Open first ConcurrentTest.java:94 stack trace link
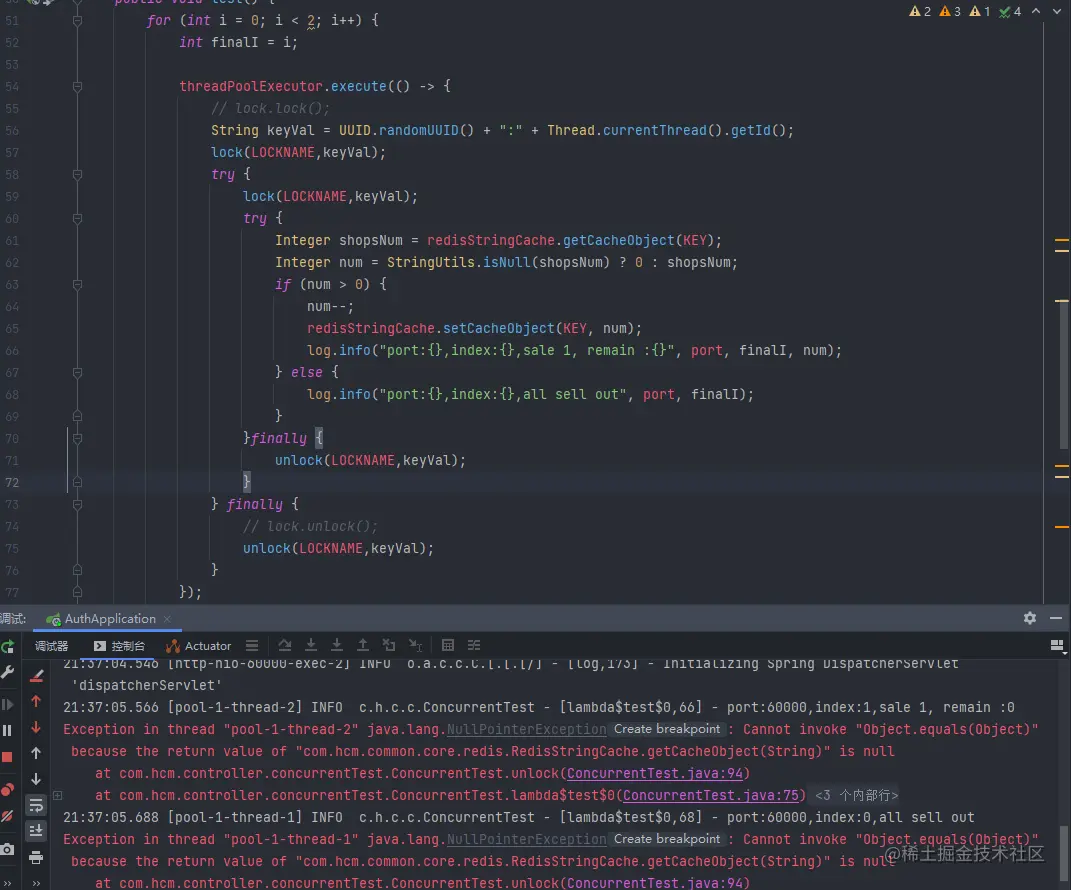Viewport: 1071px width, 890px height. pos(655,773)
